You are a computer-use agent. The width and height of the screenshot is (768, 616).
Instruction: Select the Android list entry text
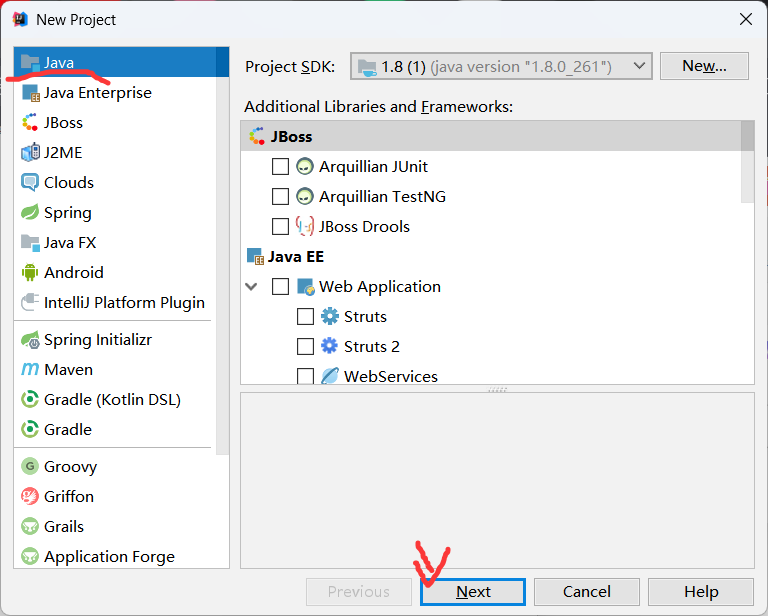coord(73,272)
